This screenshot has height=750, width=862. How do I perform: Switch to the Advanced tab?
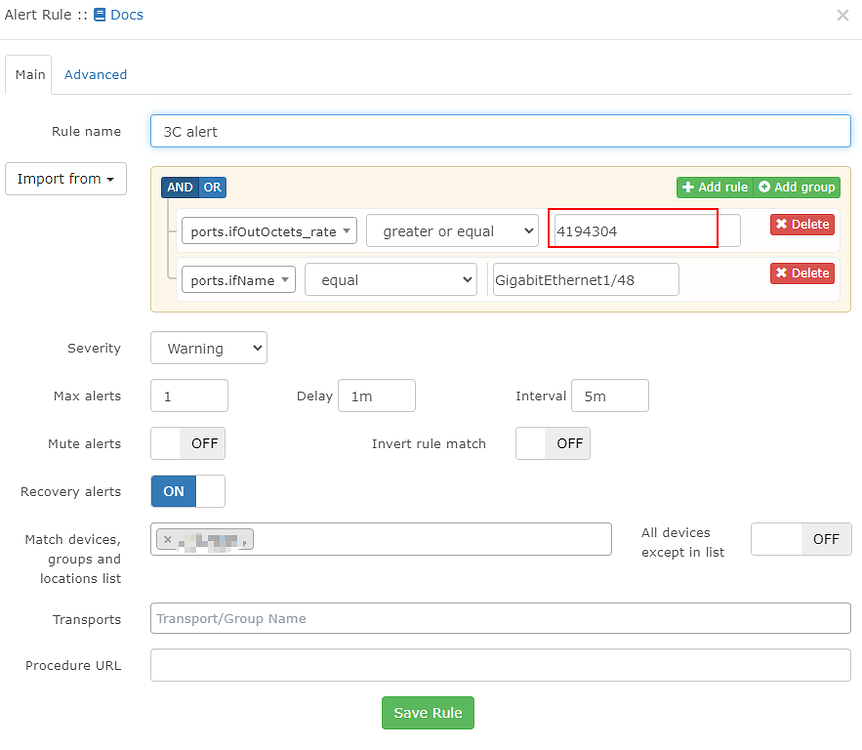pyautogui.click(x=95, y=74)
